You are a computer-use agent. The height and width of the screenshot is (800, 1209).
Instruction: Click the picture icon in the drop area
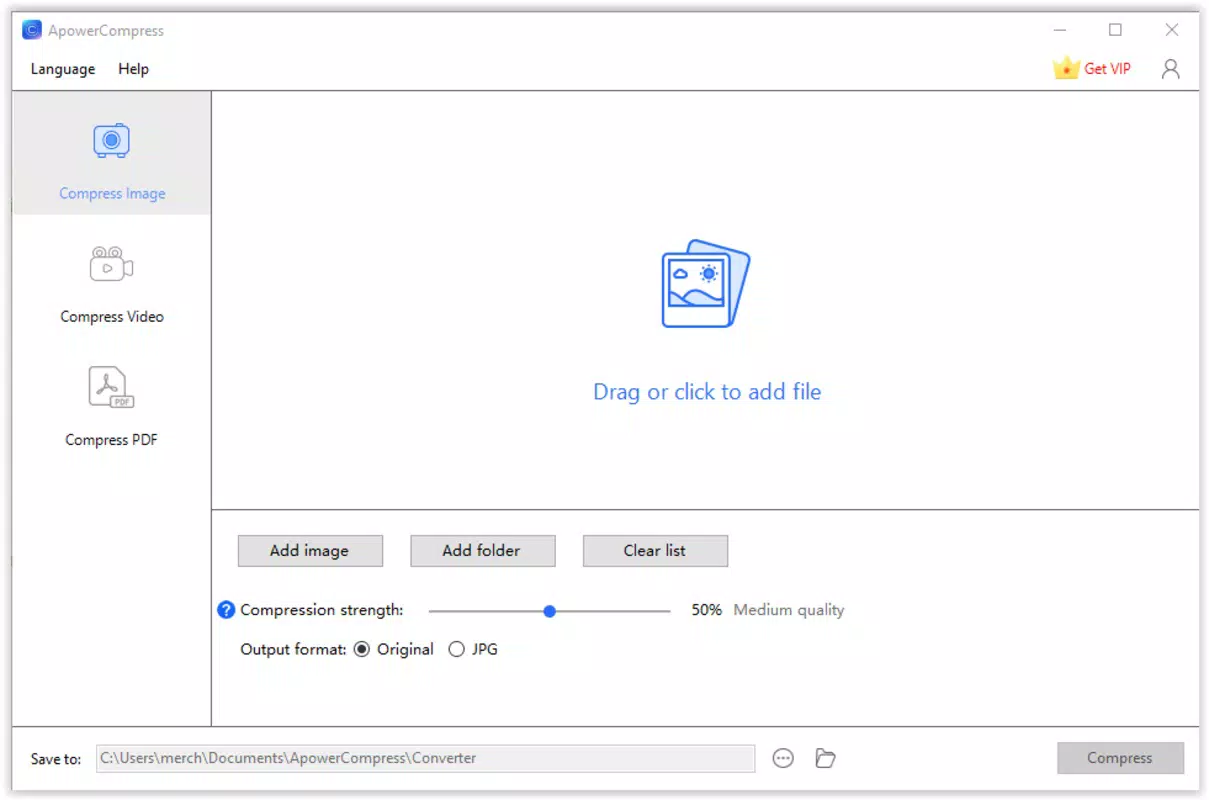(706, 283)
